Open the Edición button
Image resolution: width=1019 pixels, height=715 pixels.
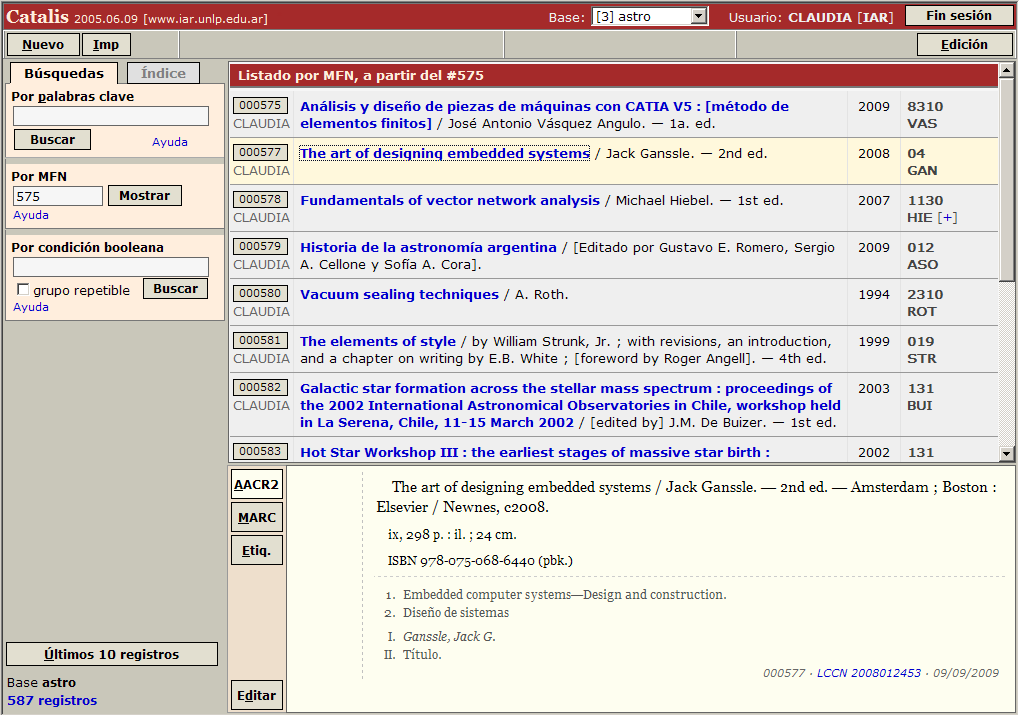coord(964,45)
